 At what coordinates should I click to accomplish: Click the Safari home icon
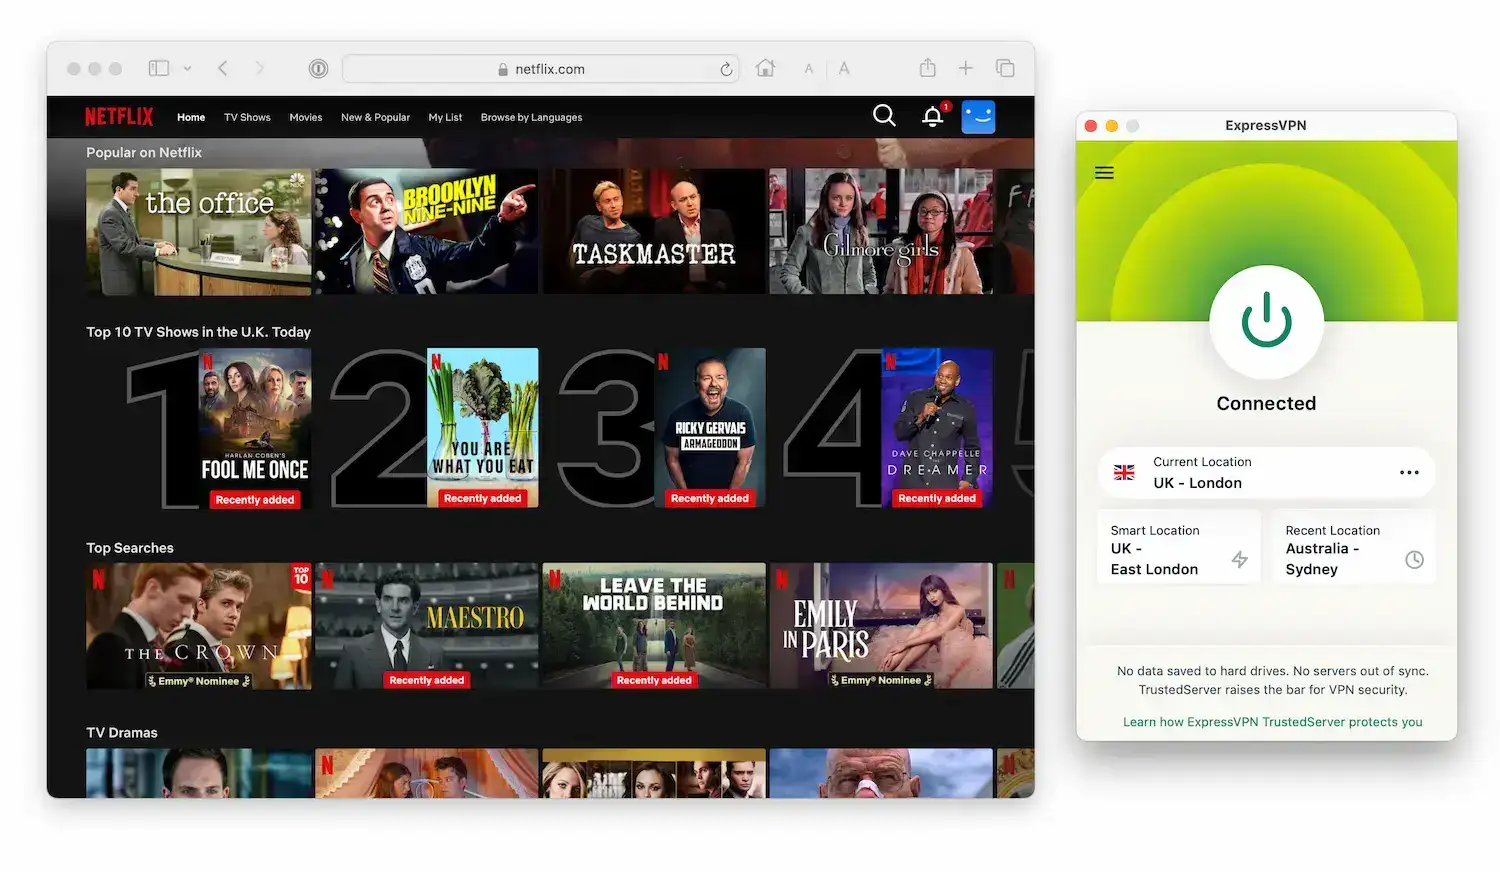[765, 68]
